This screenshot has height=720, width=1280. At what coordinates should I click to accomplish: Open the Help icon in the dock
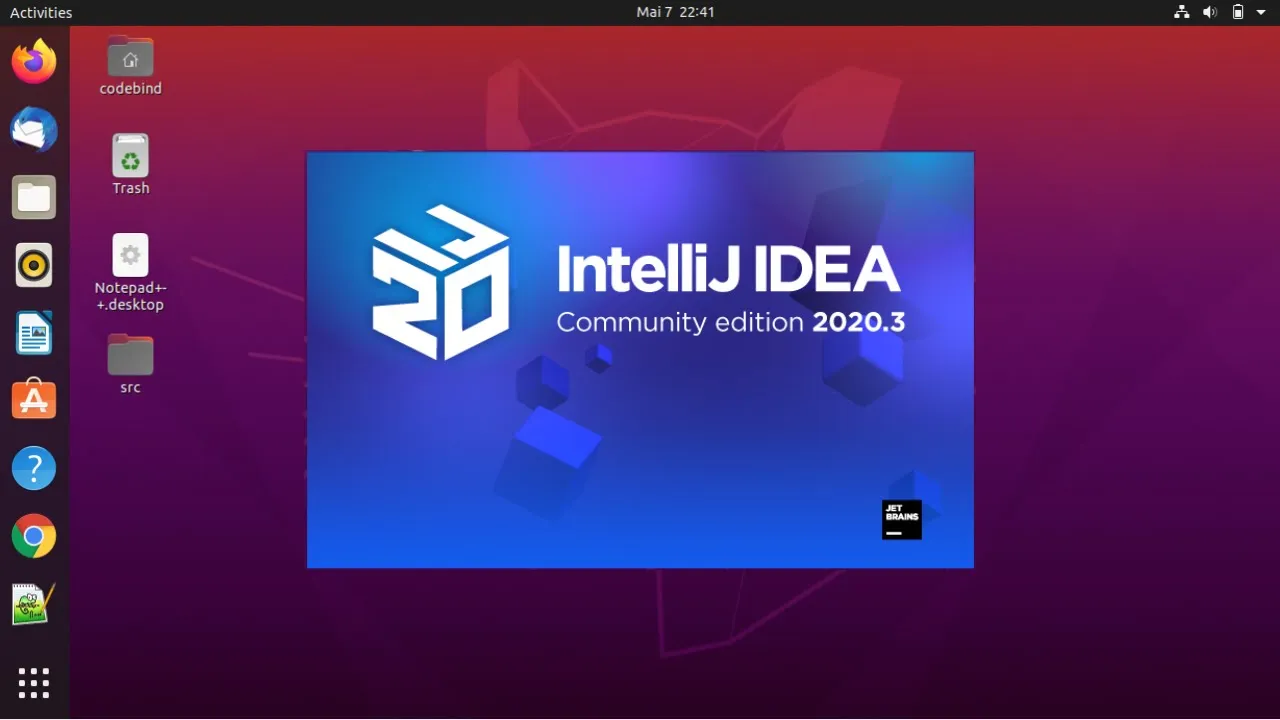(x=34, y=468)
